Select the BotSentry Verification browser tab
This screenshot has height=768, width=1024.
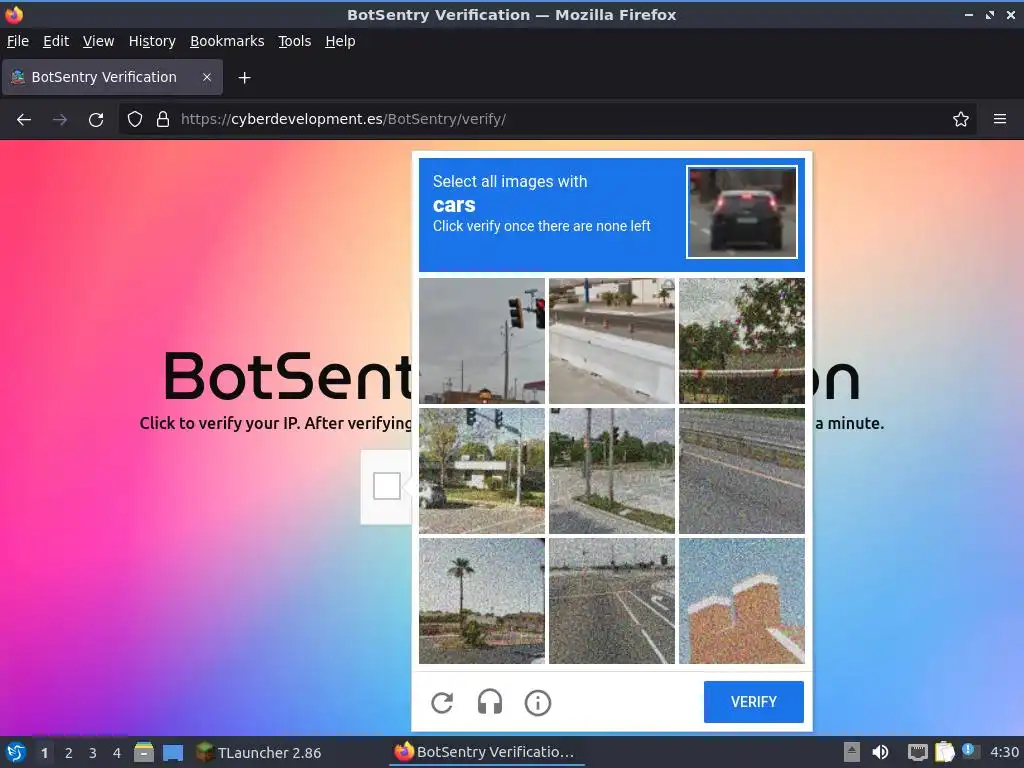tap(112, 77)
